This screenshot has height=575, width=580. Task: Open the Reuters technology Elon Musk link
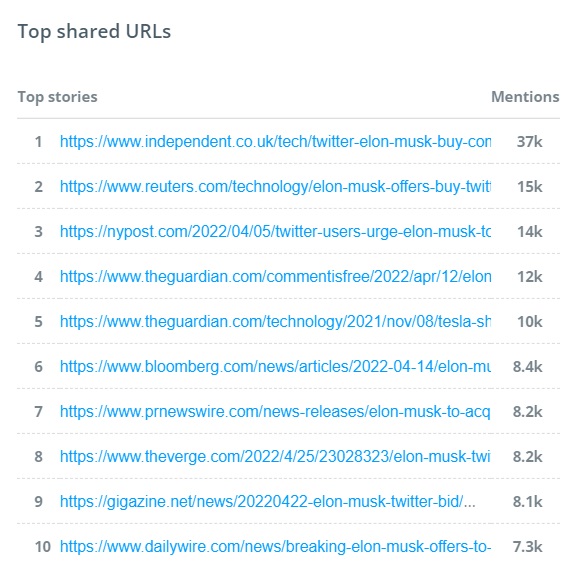point(275,187)
